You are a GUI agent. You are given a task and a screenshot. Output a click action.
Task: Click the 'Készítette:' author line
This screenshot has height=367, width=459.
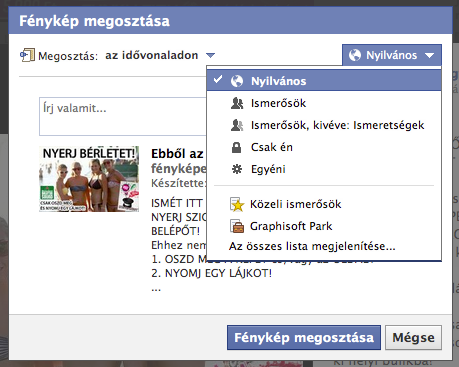tap(179, 183)
